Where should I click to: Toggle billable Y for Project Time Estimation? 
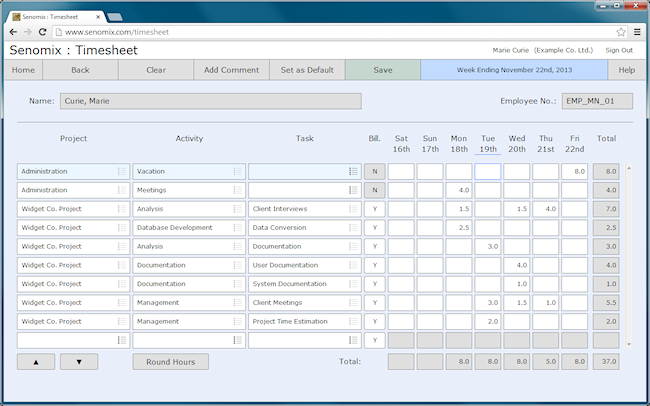(x=375, y=321)
